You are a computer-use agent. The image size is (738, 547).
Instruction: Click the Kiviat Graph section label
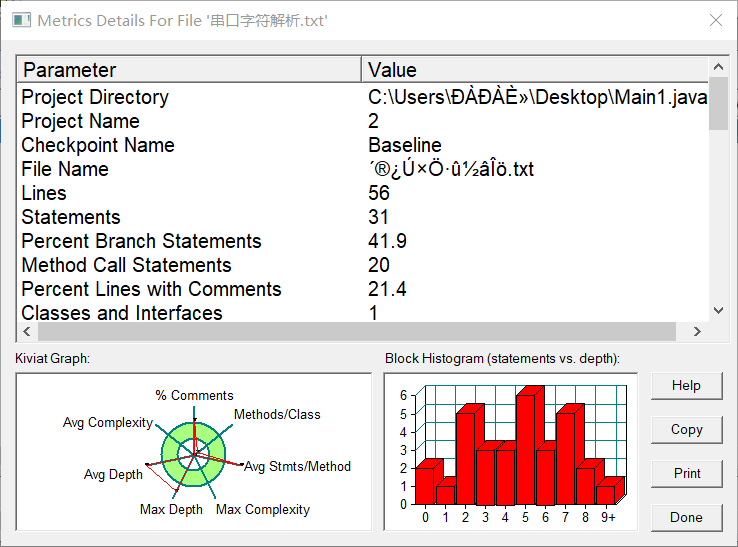tap(52, 359)
